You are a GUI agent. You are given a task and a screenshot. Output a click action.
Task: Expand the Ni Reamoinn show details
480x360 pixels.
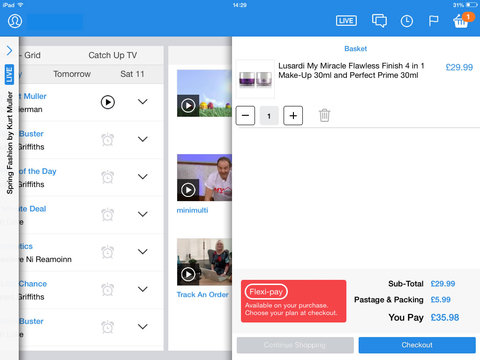(143, 252)
